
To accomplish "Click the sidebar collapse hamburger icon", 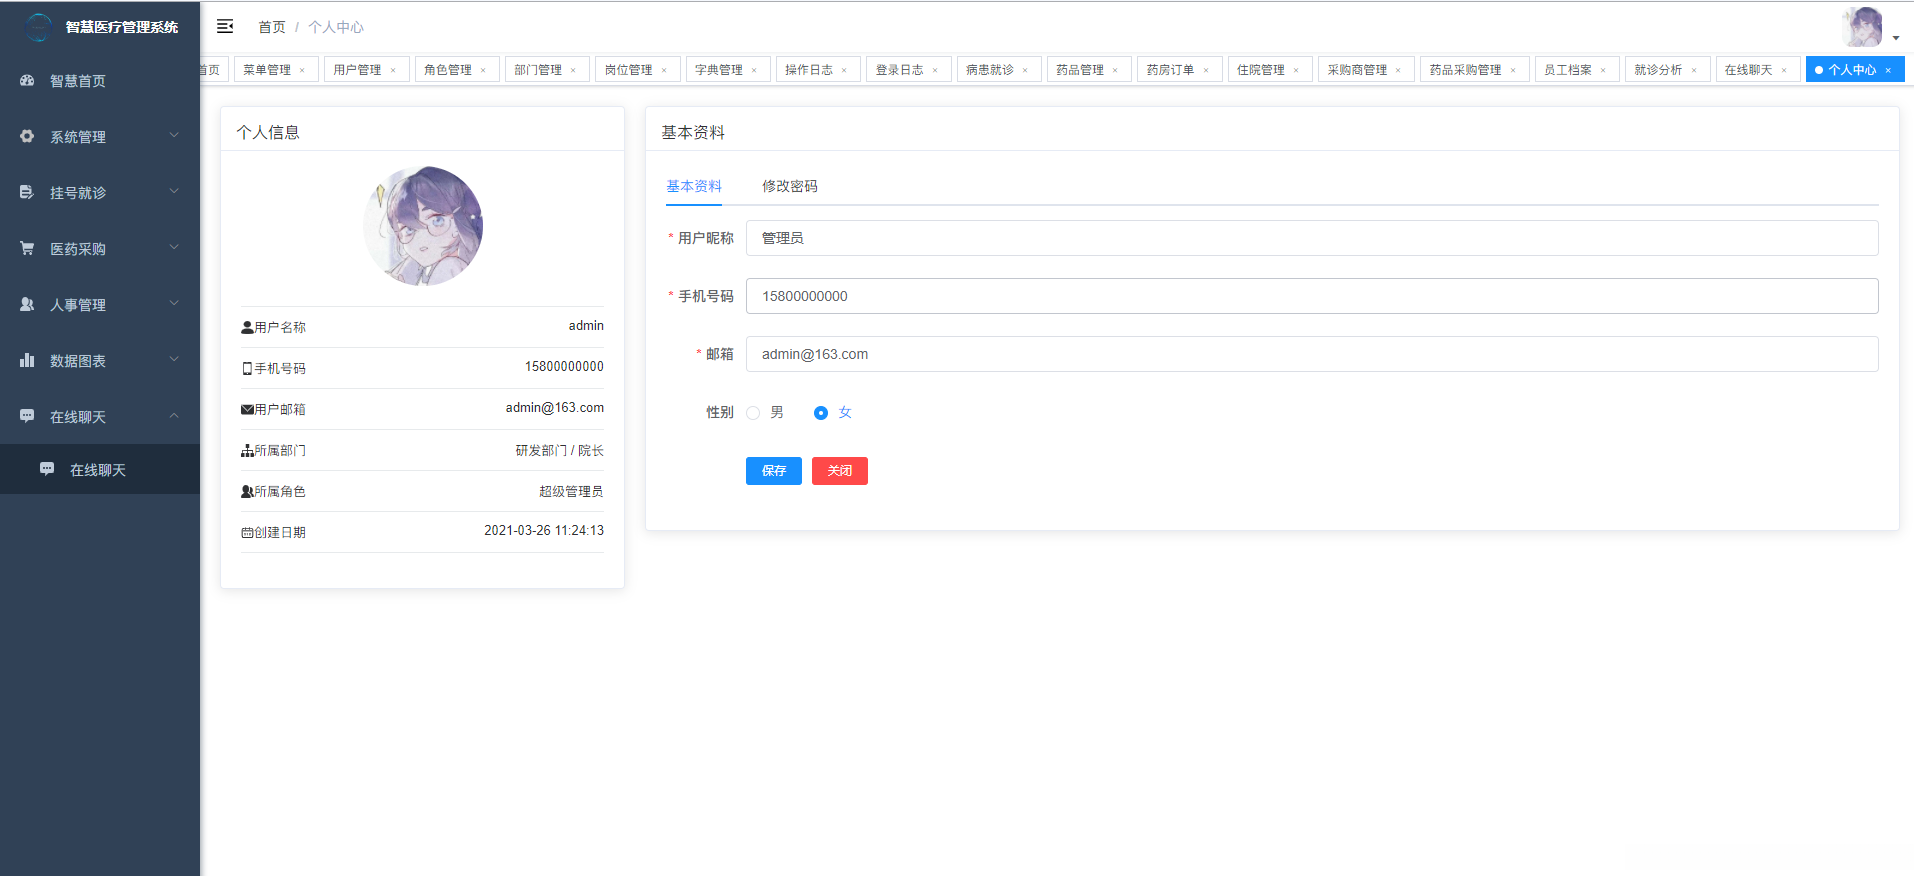I will pos(225,26).
